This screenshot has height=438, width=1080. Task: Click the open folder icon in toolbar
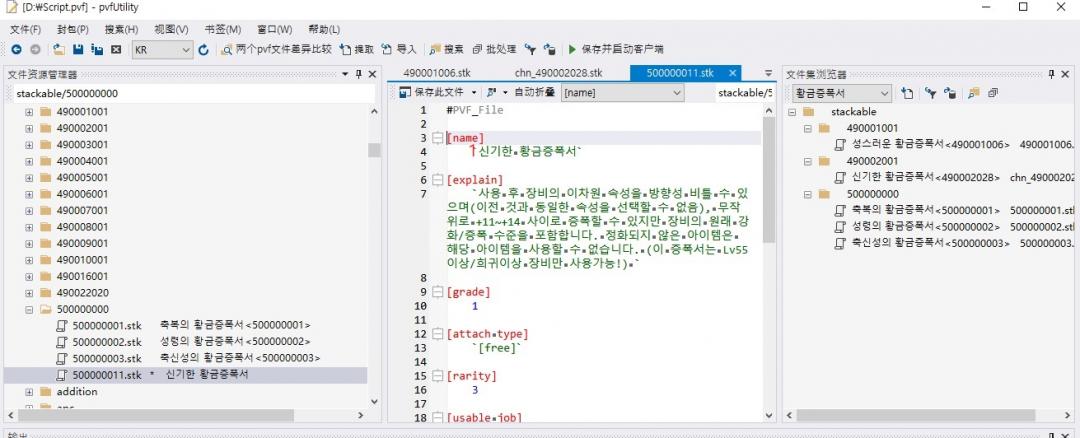point(59,49)
